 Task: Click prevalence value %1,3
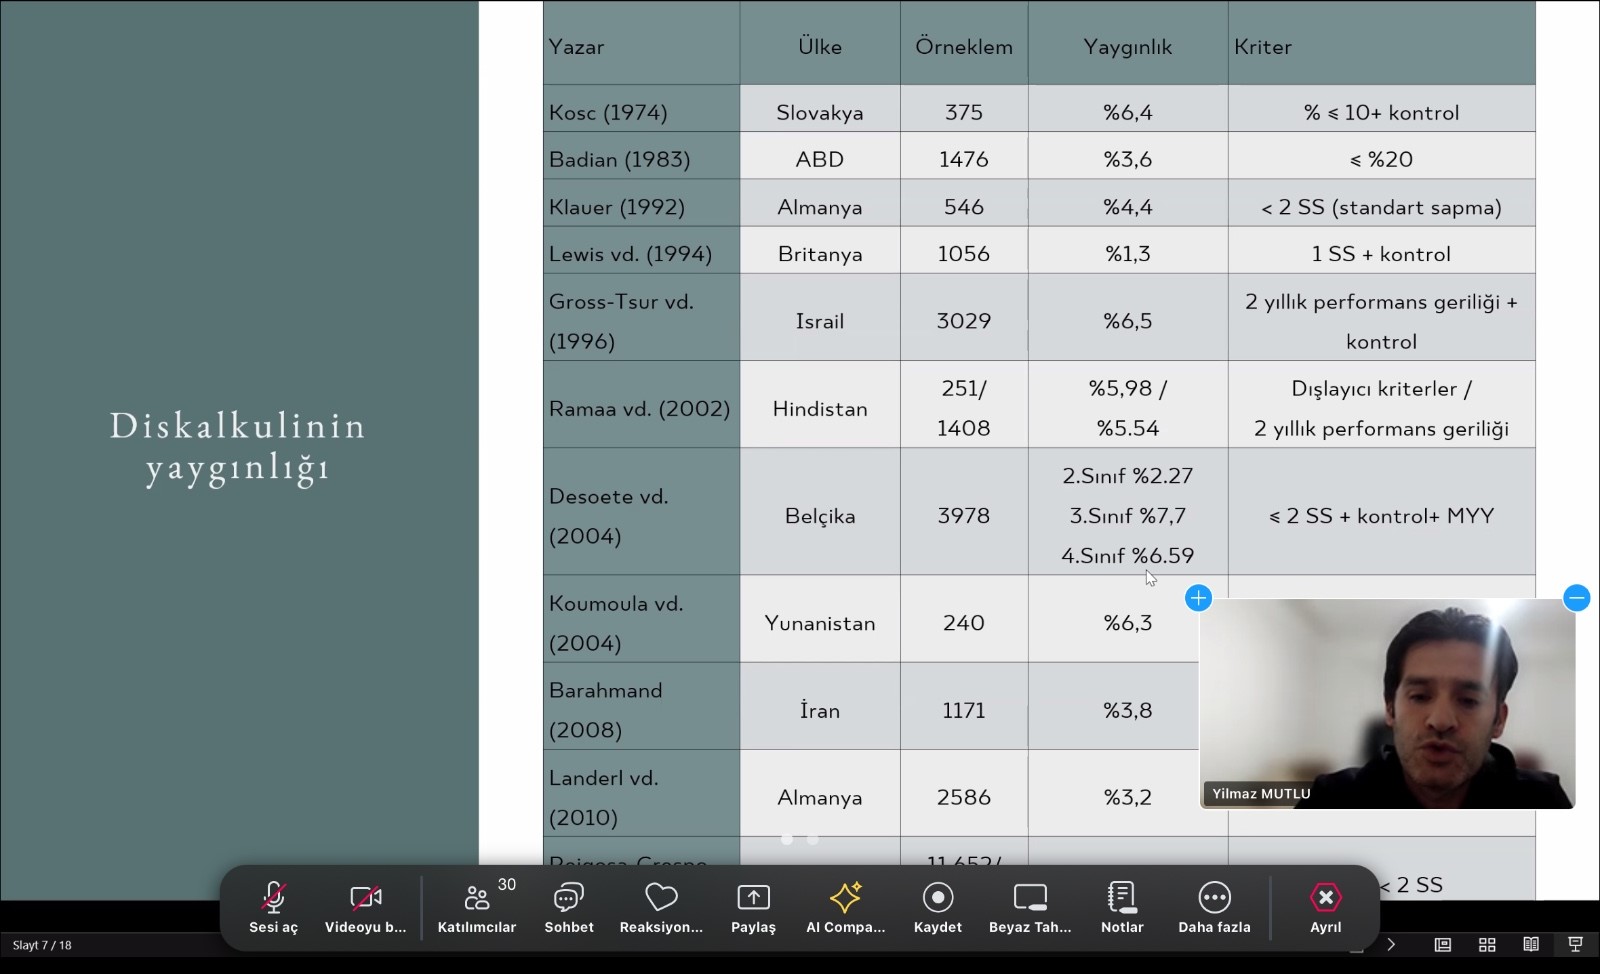point(1128,254)
